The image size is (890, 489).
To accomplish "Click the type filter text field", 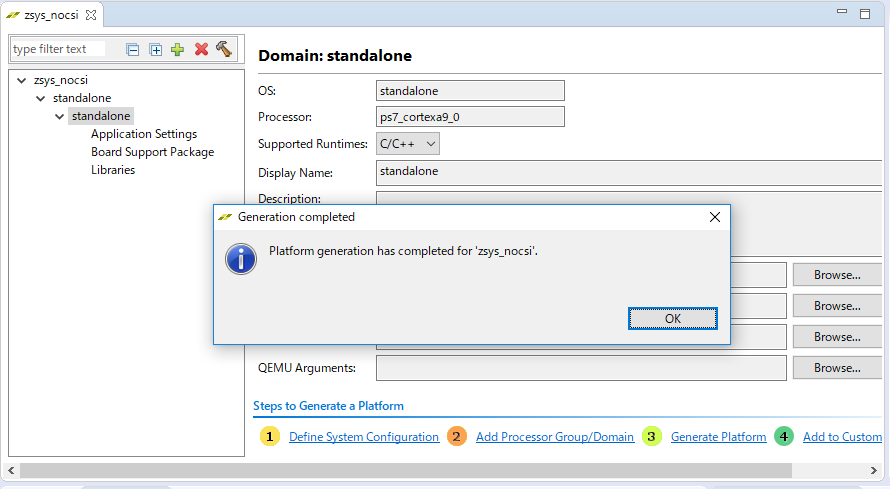I will (58, 49).
